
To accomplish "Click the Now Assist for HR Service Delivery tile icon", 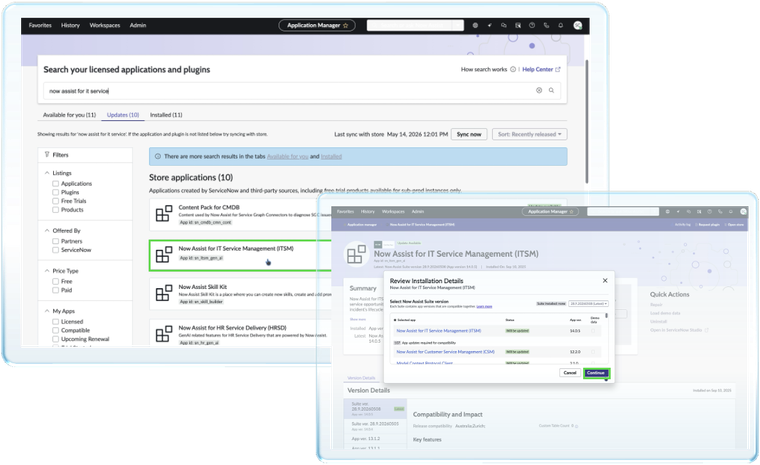I will coord(164,334).
